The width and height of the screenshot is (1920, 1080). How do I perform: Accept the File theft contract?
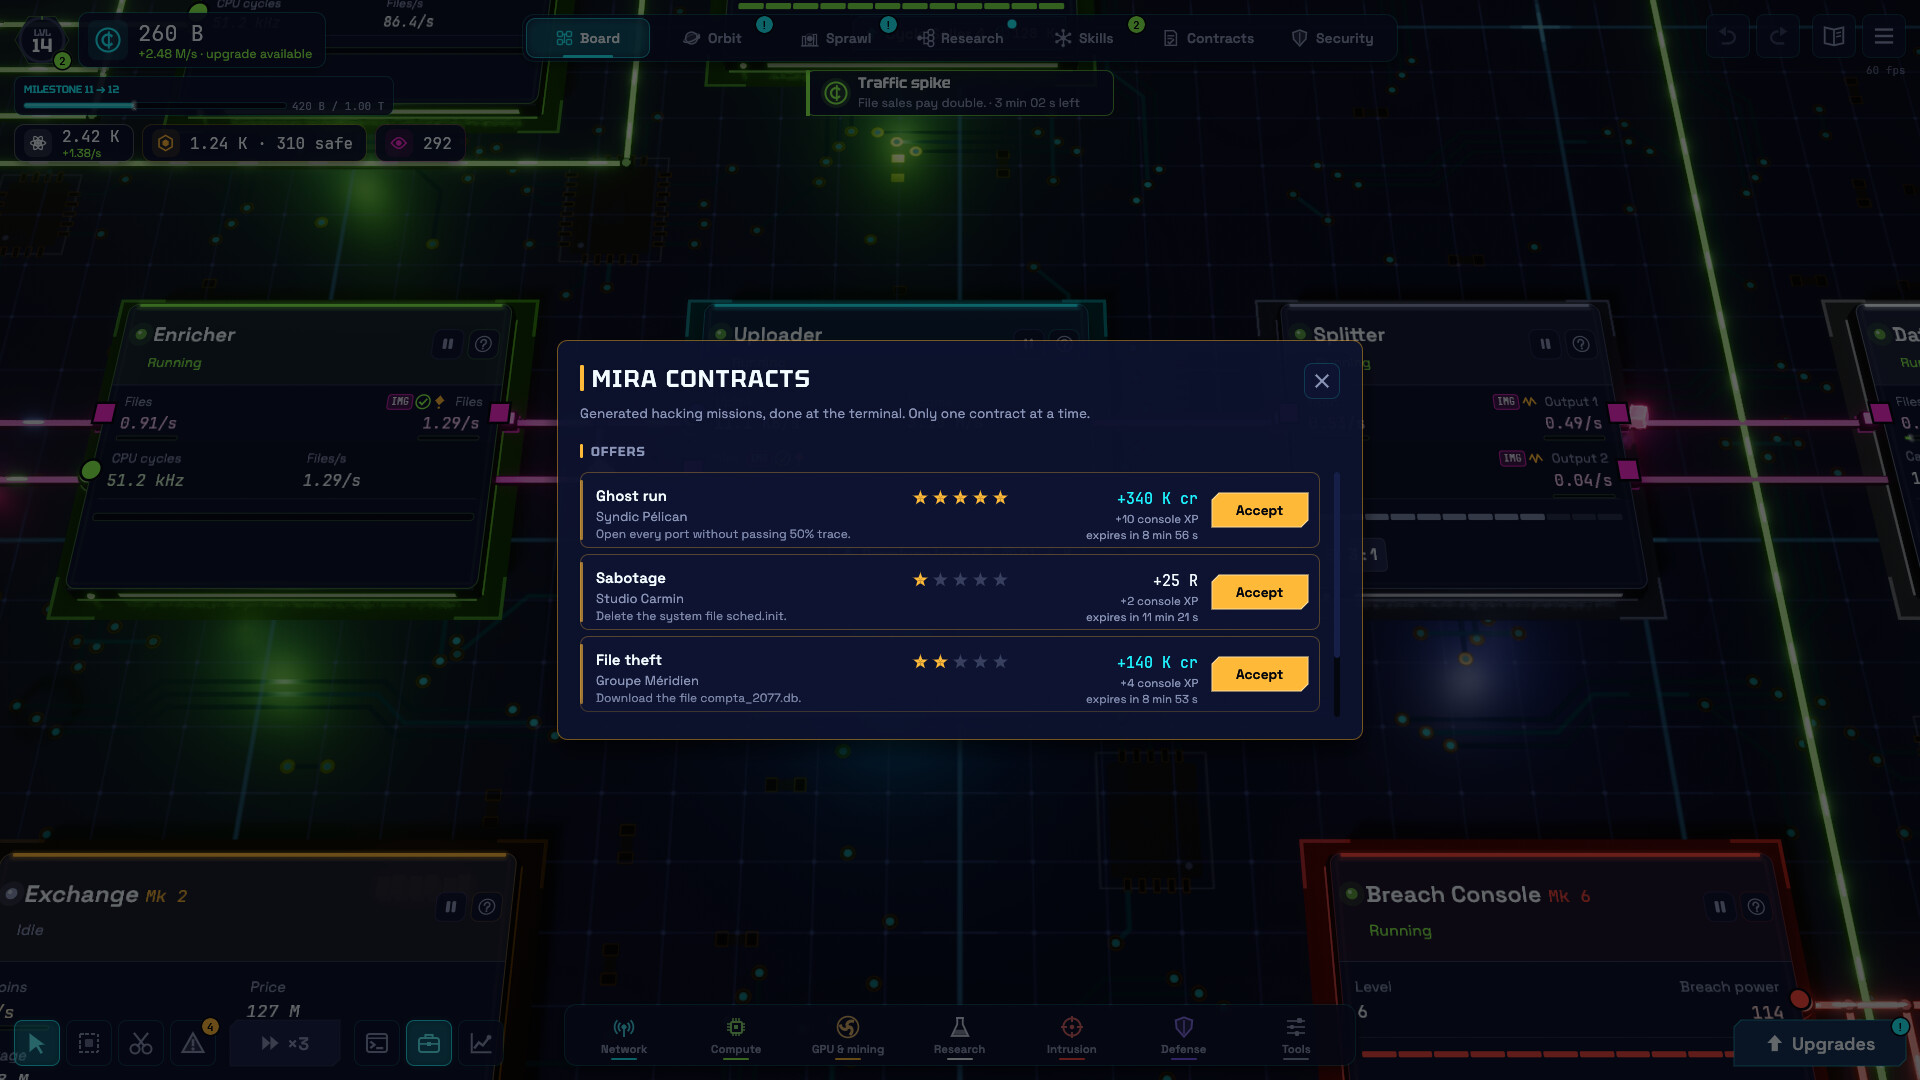1259,674
